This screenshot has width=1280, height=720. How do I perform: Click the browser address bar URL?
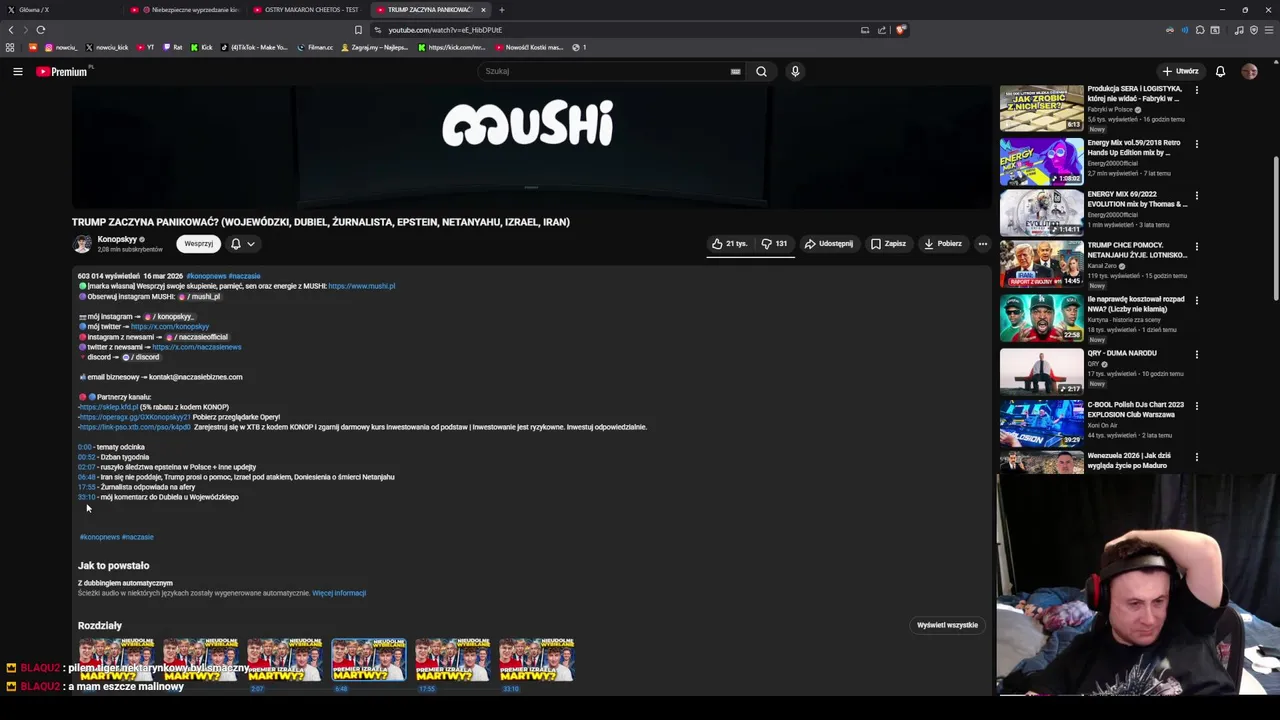445,30
